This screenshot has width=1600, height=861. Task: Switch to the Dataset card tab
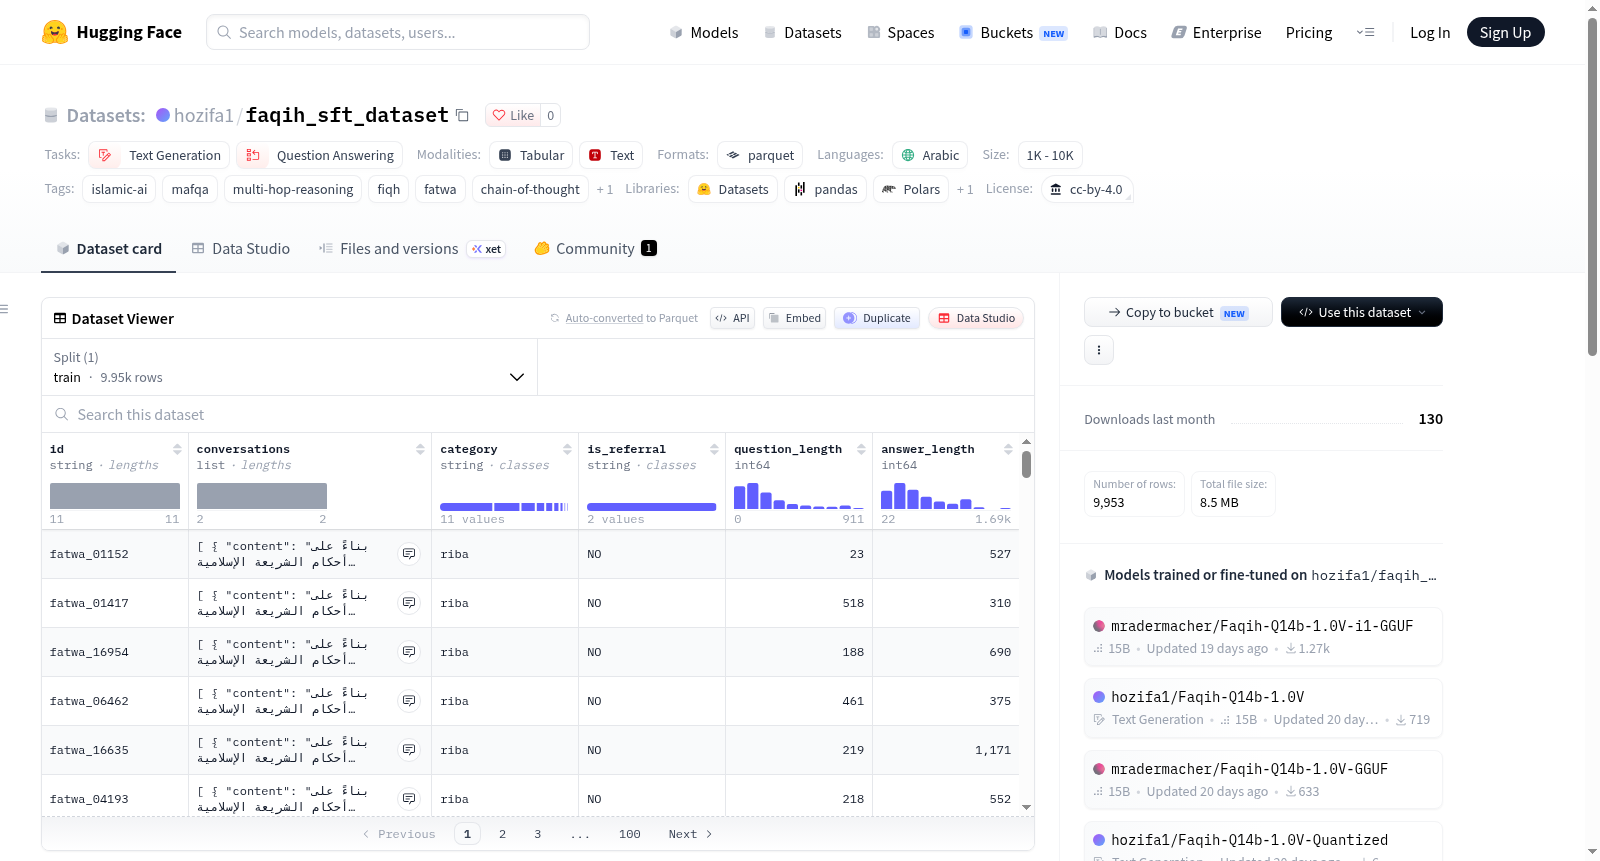coord(109,248)
